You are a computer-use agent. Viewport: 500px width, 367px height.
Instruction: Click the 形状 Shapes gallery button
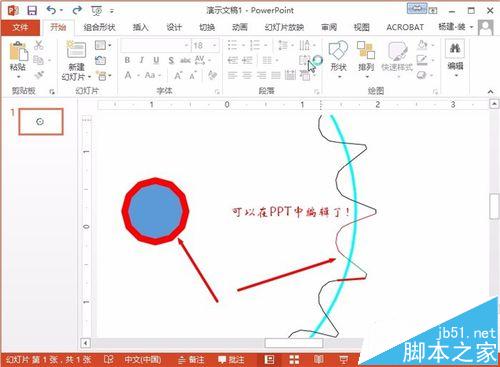(338, 59)
